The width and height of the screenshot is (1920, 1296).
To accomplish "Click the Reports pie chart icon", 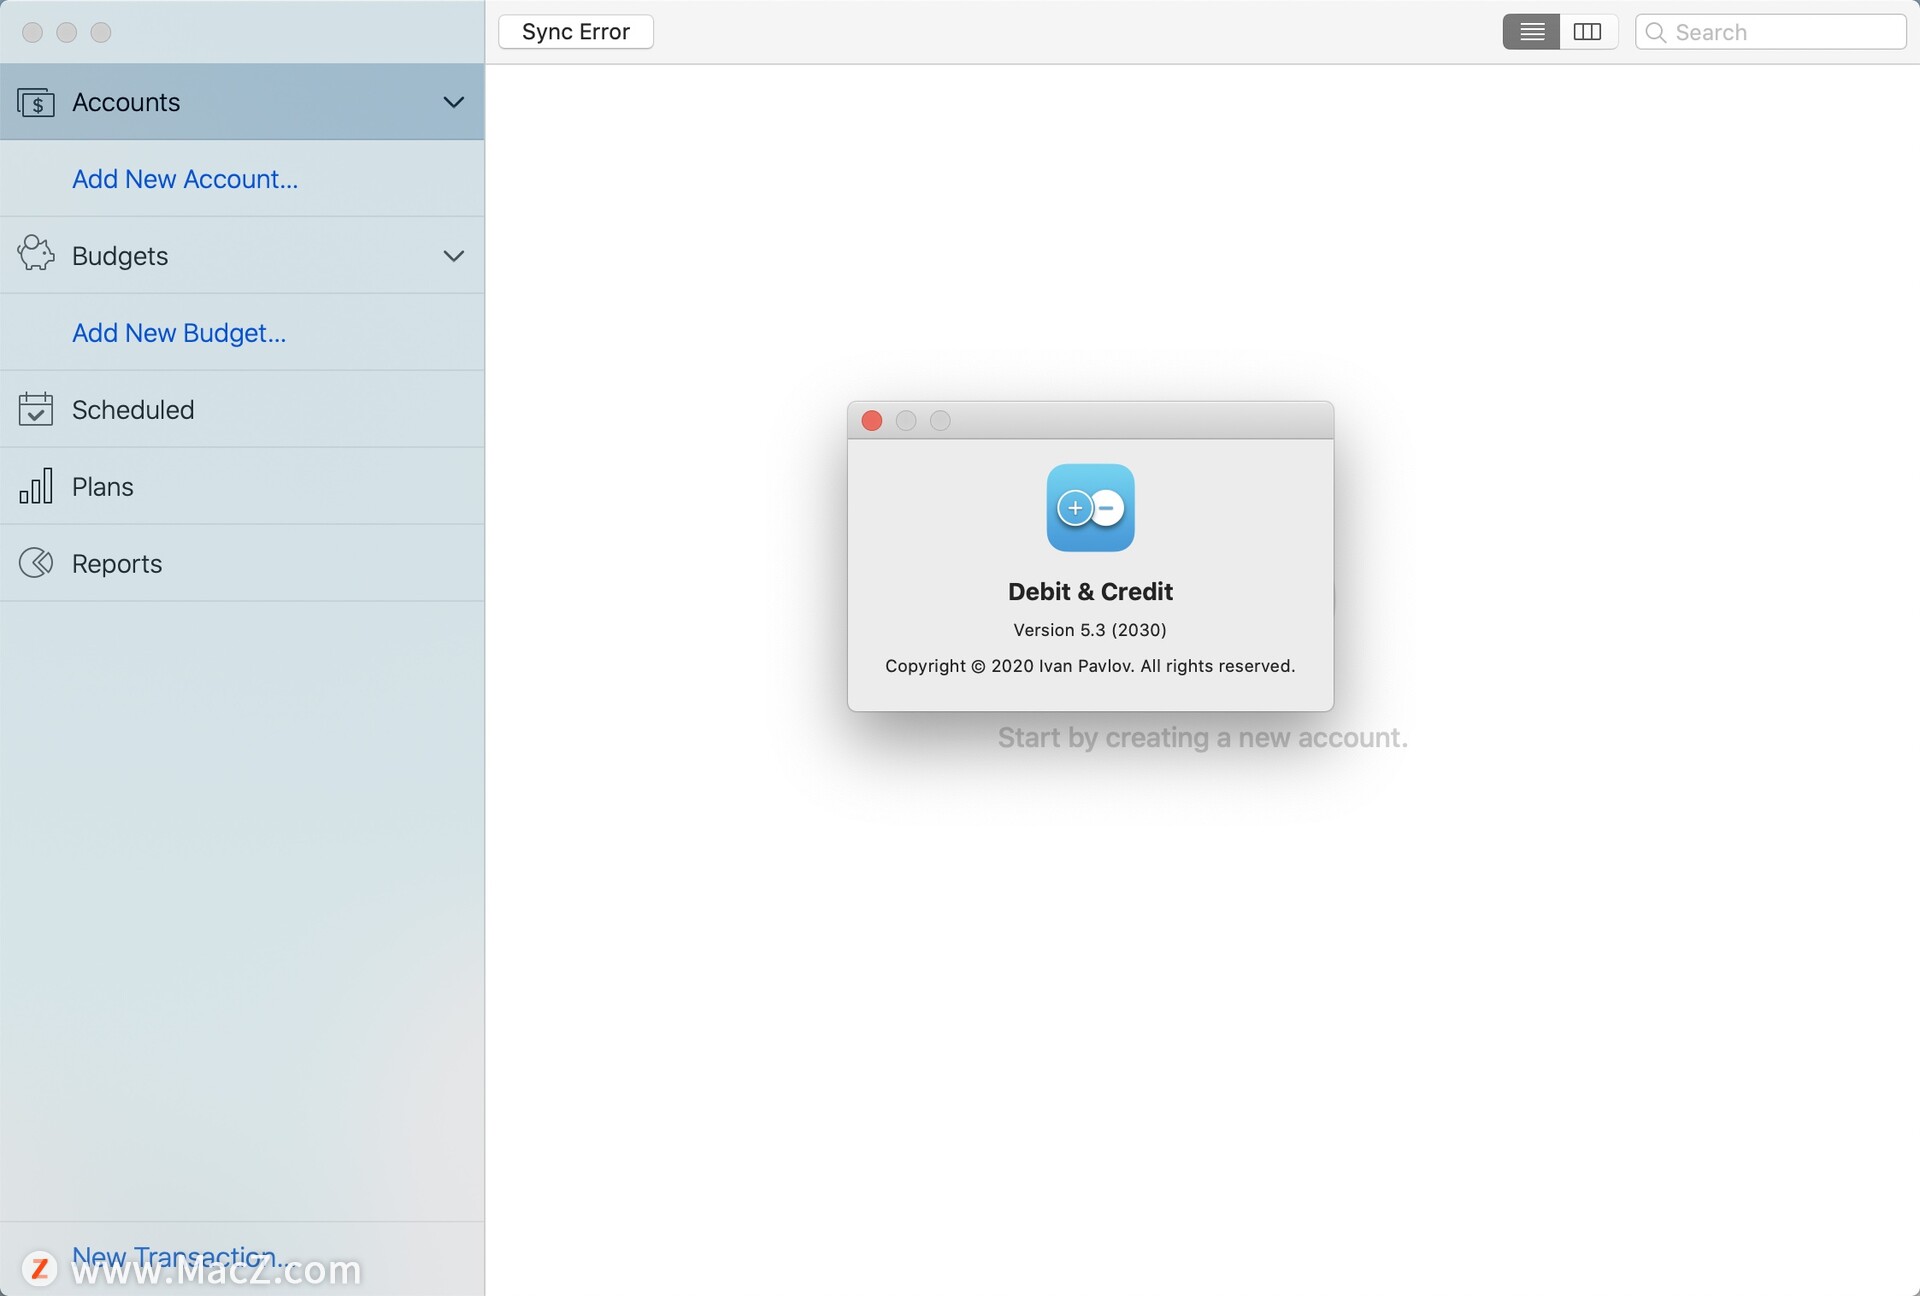I will pyautogui.click(x=36, y=563).
